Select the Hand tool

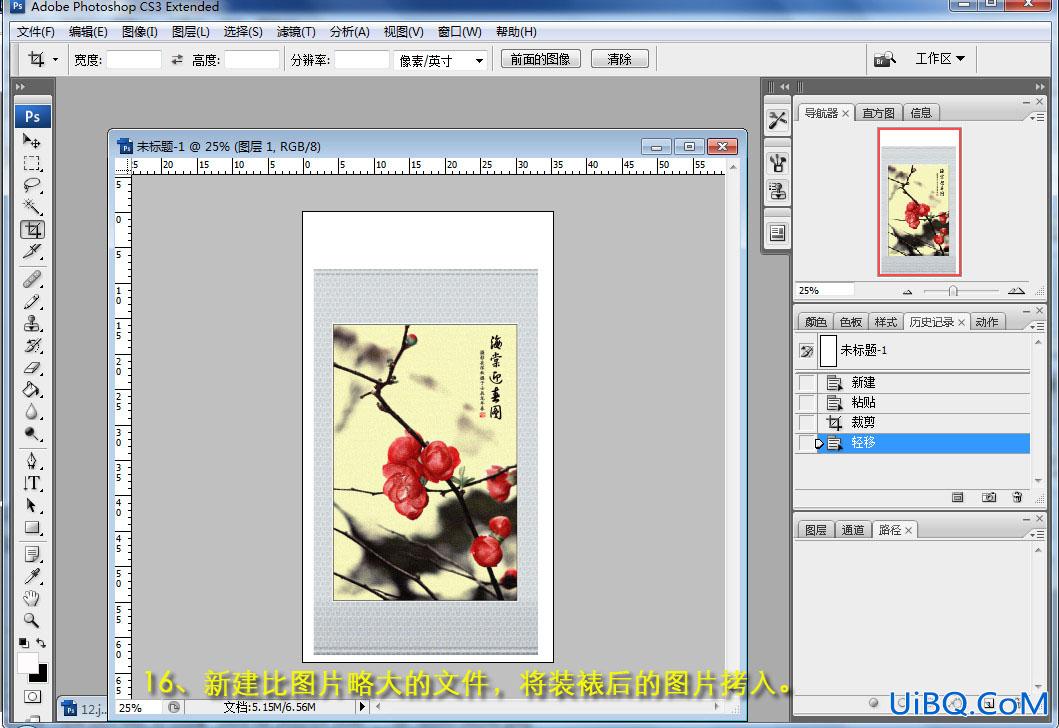32,598
